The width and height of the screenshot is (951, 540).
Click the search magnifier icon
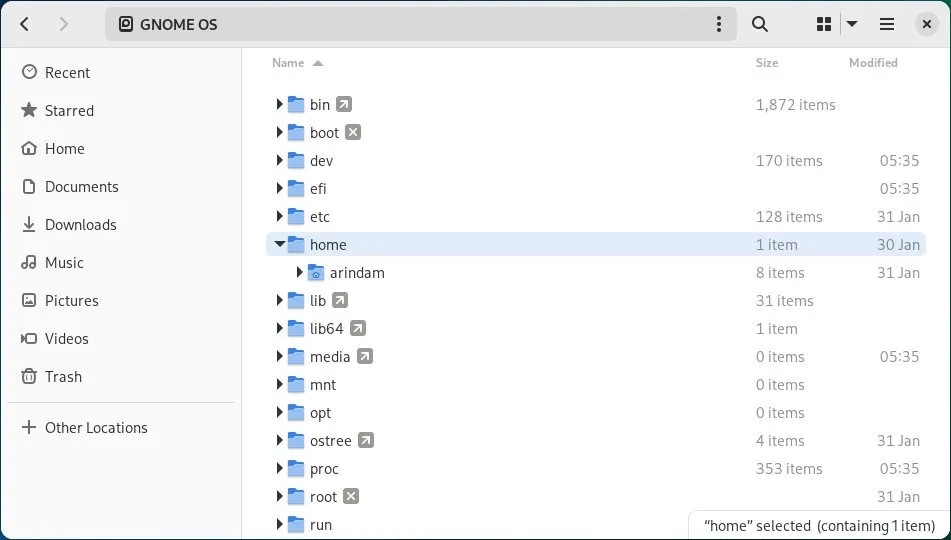(760, 24)
